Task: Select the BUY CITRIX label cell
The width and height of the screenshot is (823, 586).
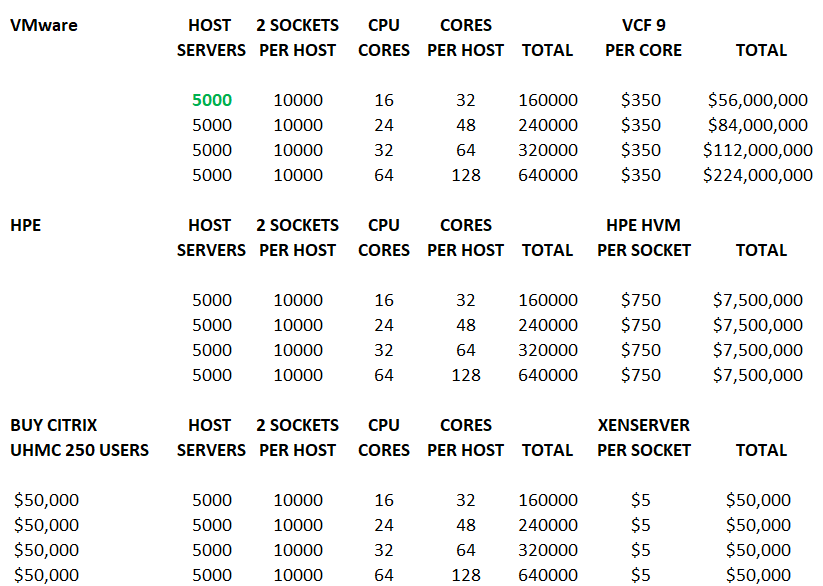Action: (54, 425)
